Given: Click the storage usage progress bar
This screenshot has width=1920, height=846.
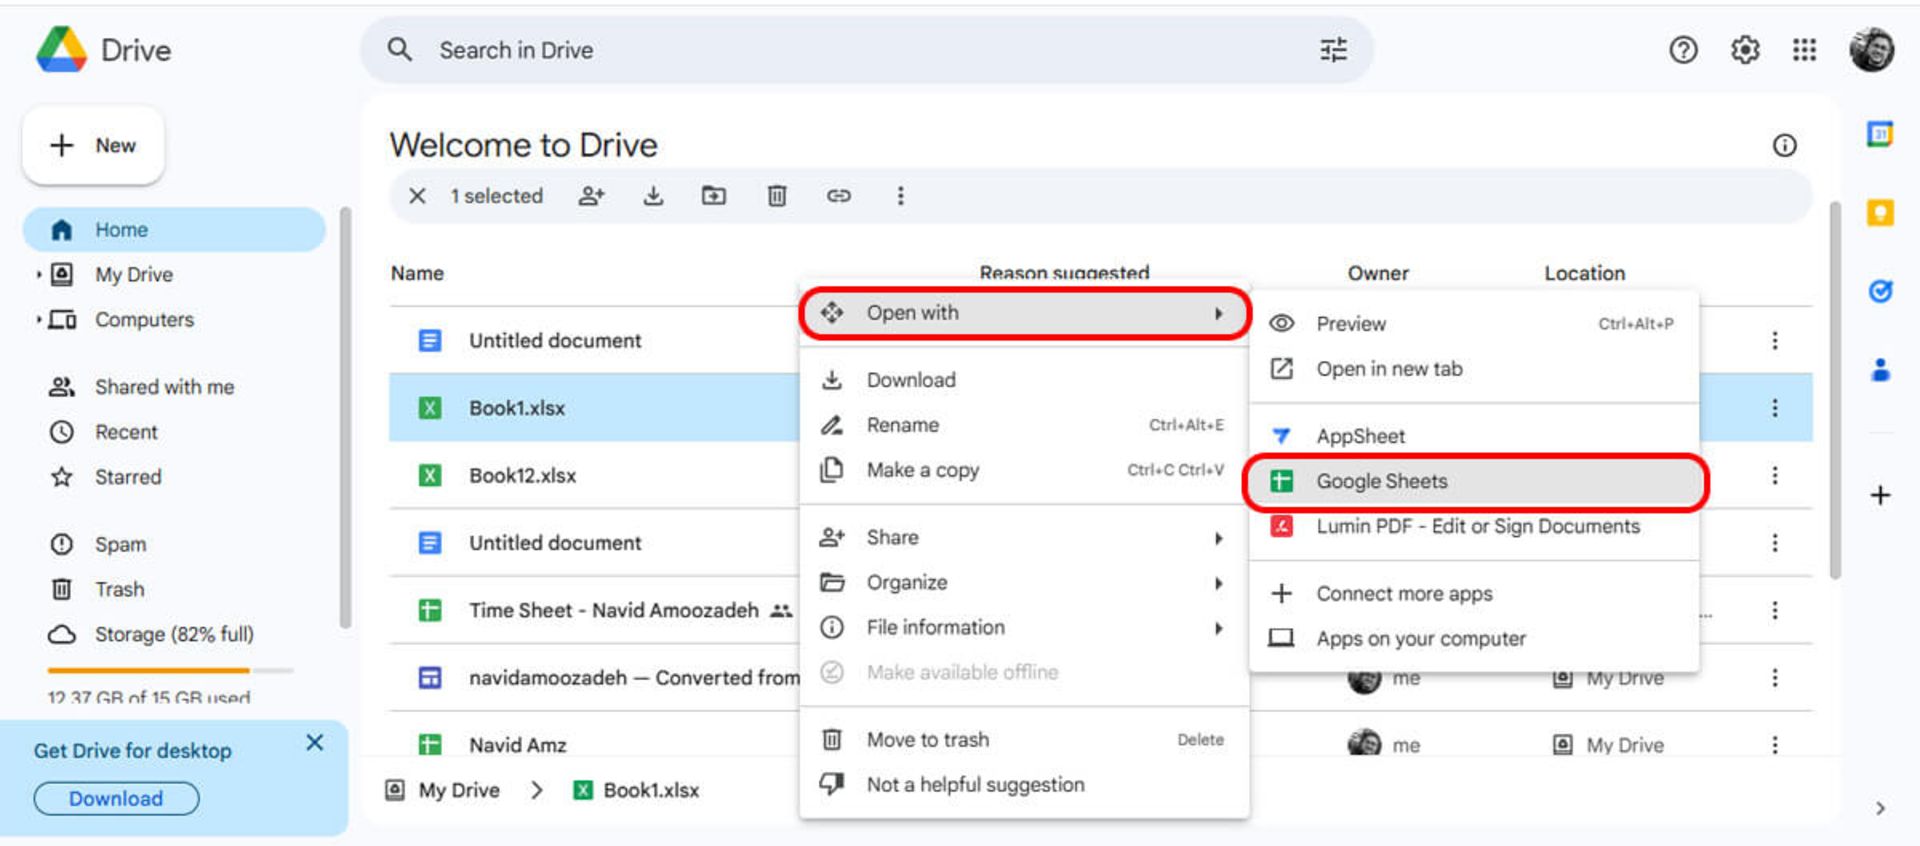Looking at the screenshot, I should point(170,671).
